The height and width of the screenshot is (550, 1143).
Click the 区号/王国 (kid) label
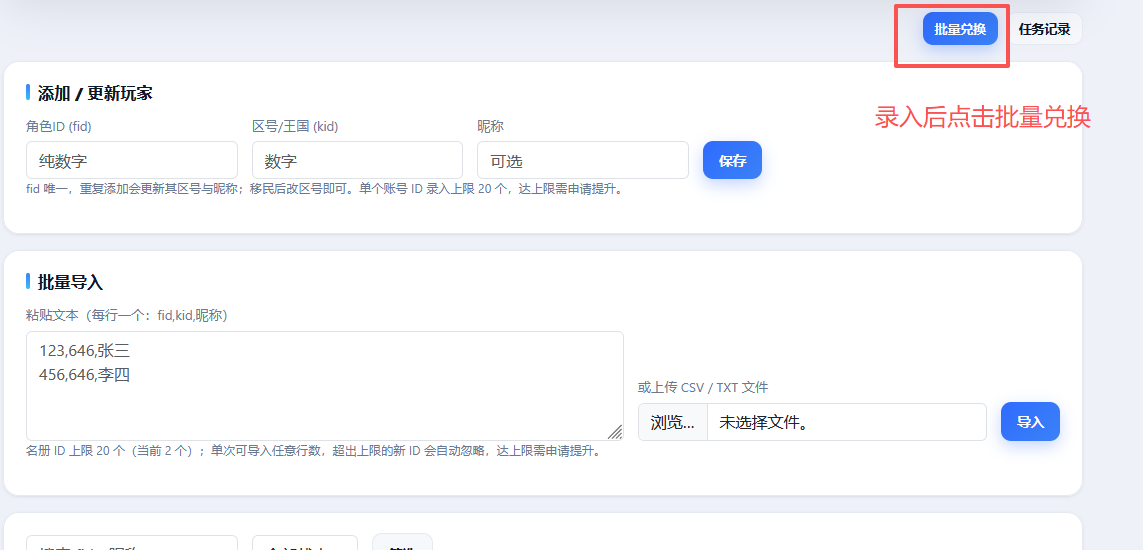(295, 127)
